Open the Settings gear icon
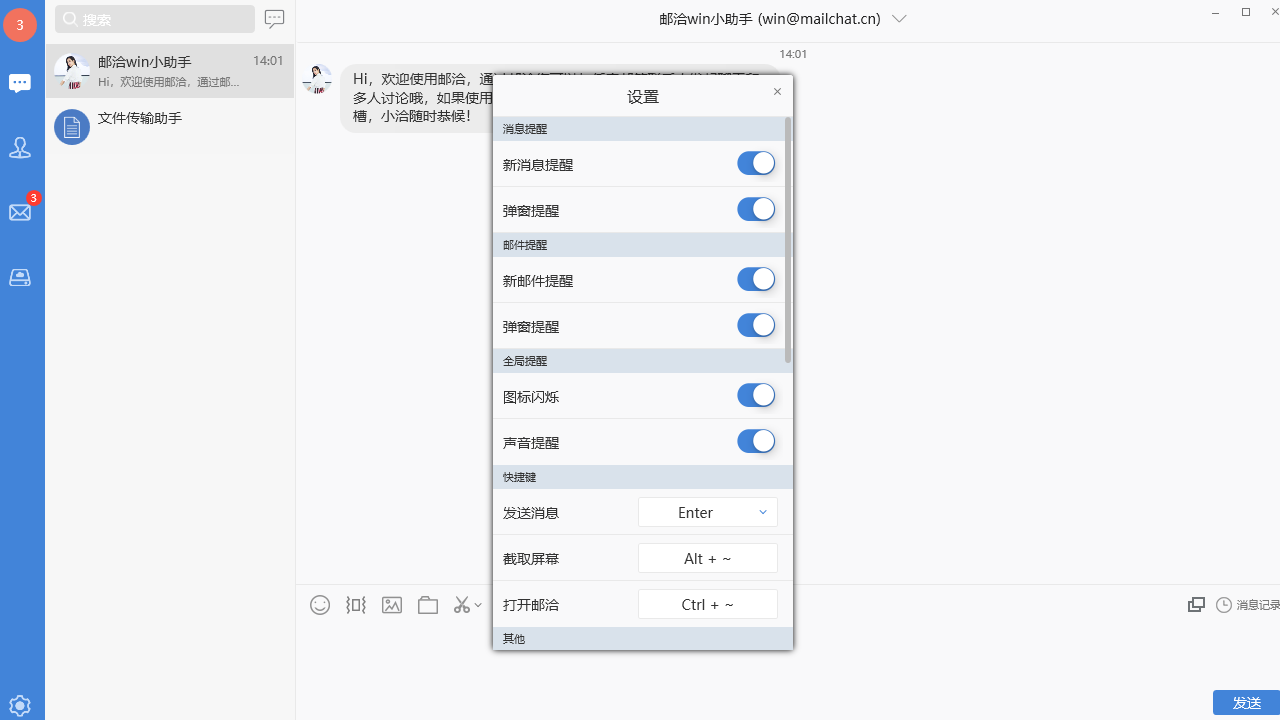The image size is (1280, 720). 20,705
